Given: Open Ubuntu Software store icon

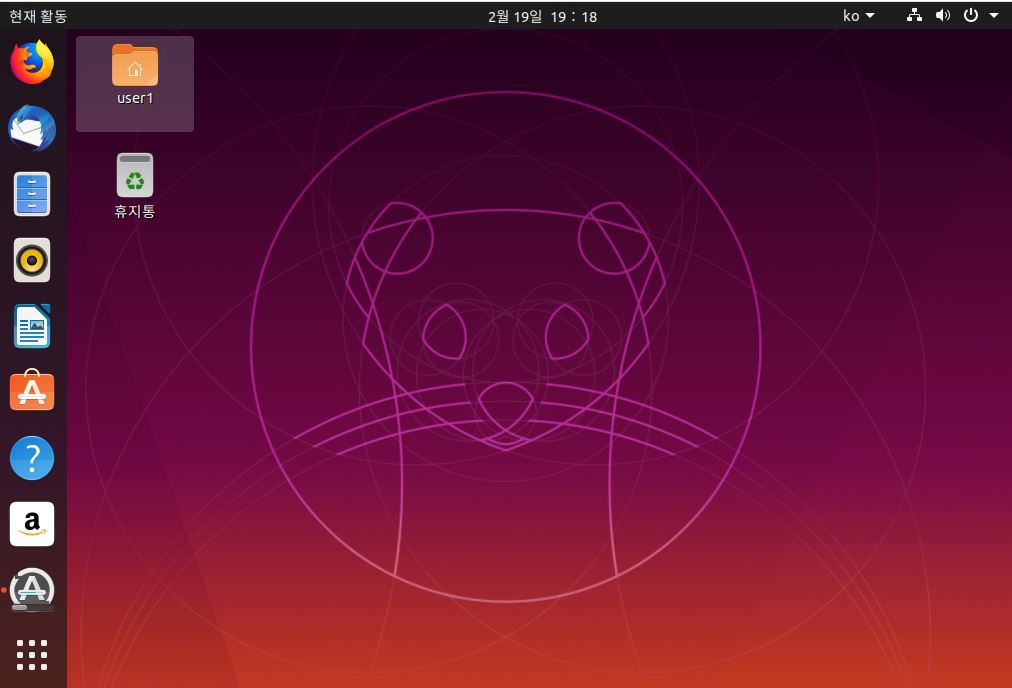Looking at the screenshot, I should (x=32, y=391).
